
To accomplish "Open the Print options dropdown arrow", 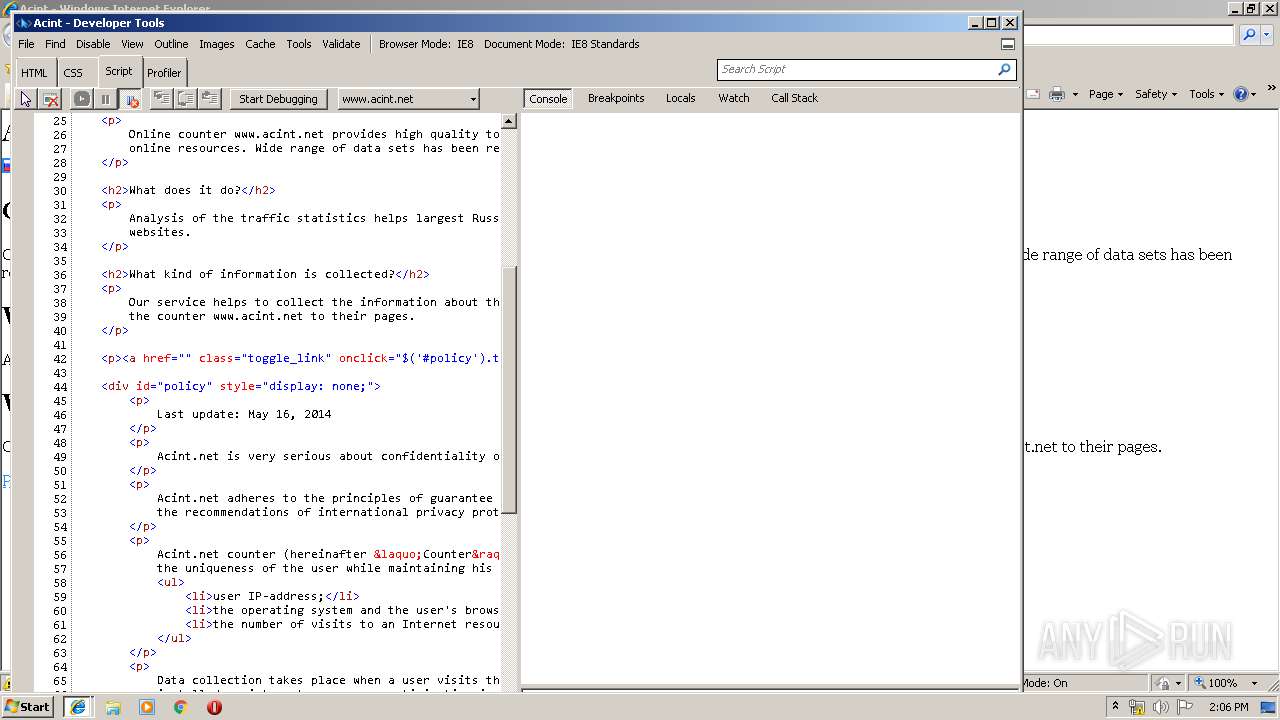I will [x=1075, y=94].
